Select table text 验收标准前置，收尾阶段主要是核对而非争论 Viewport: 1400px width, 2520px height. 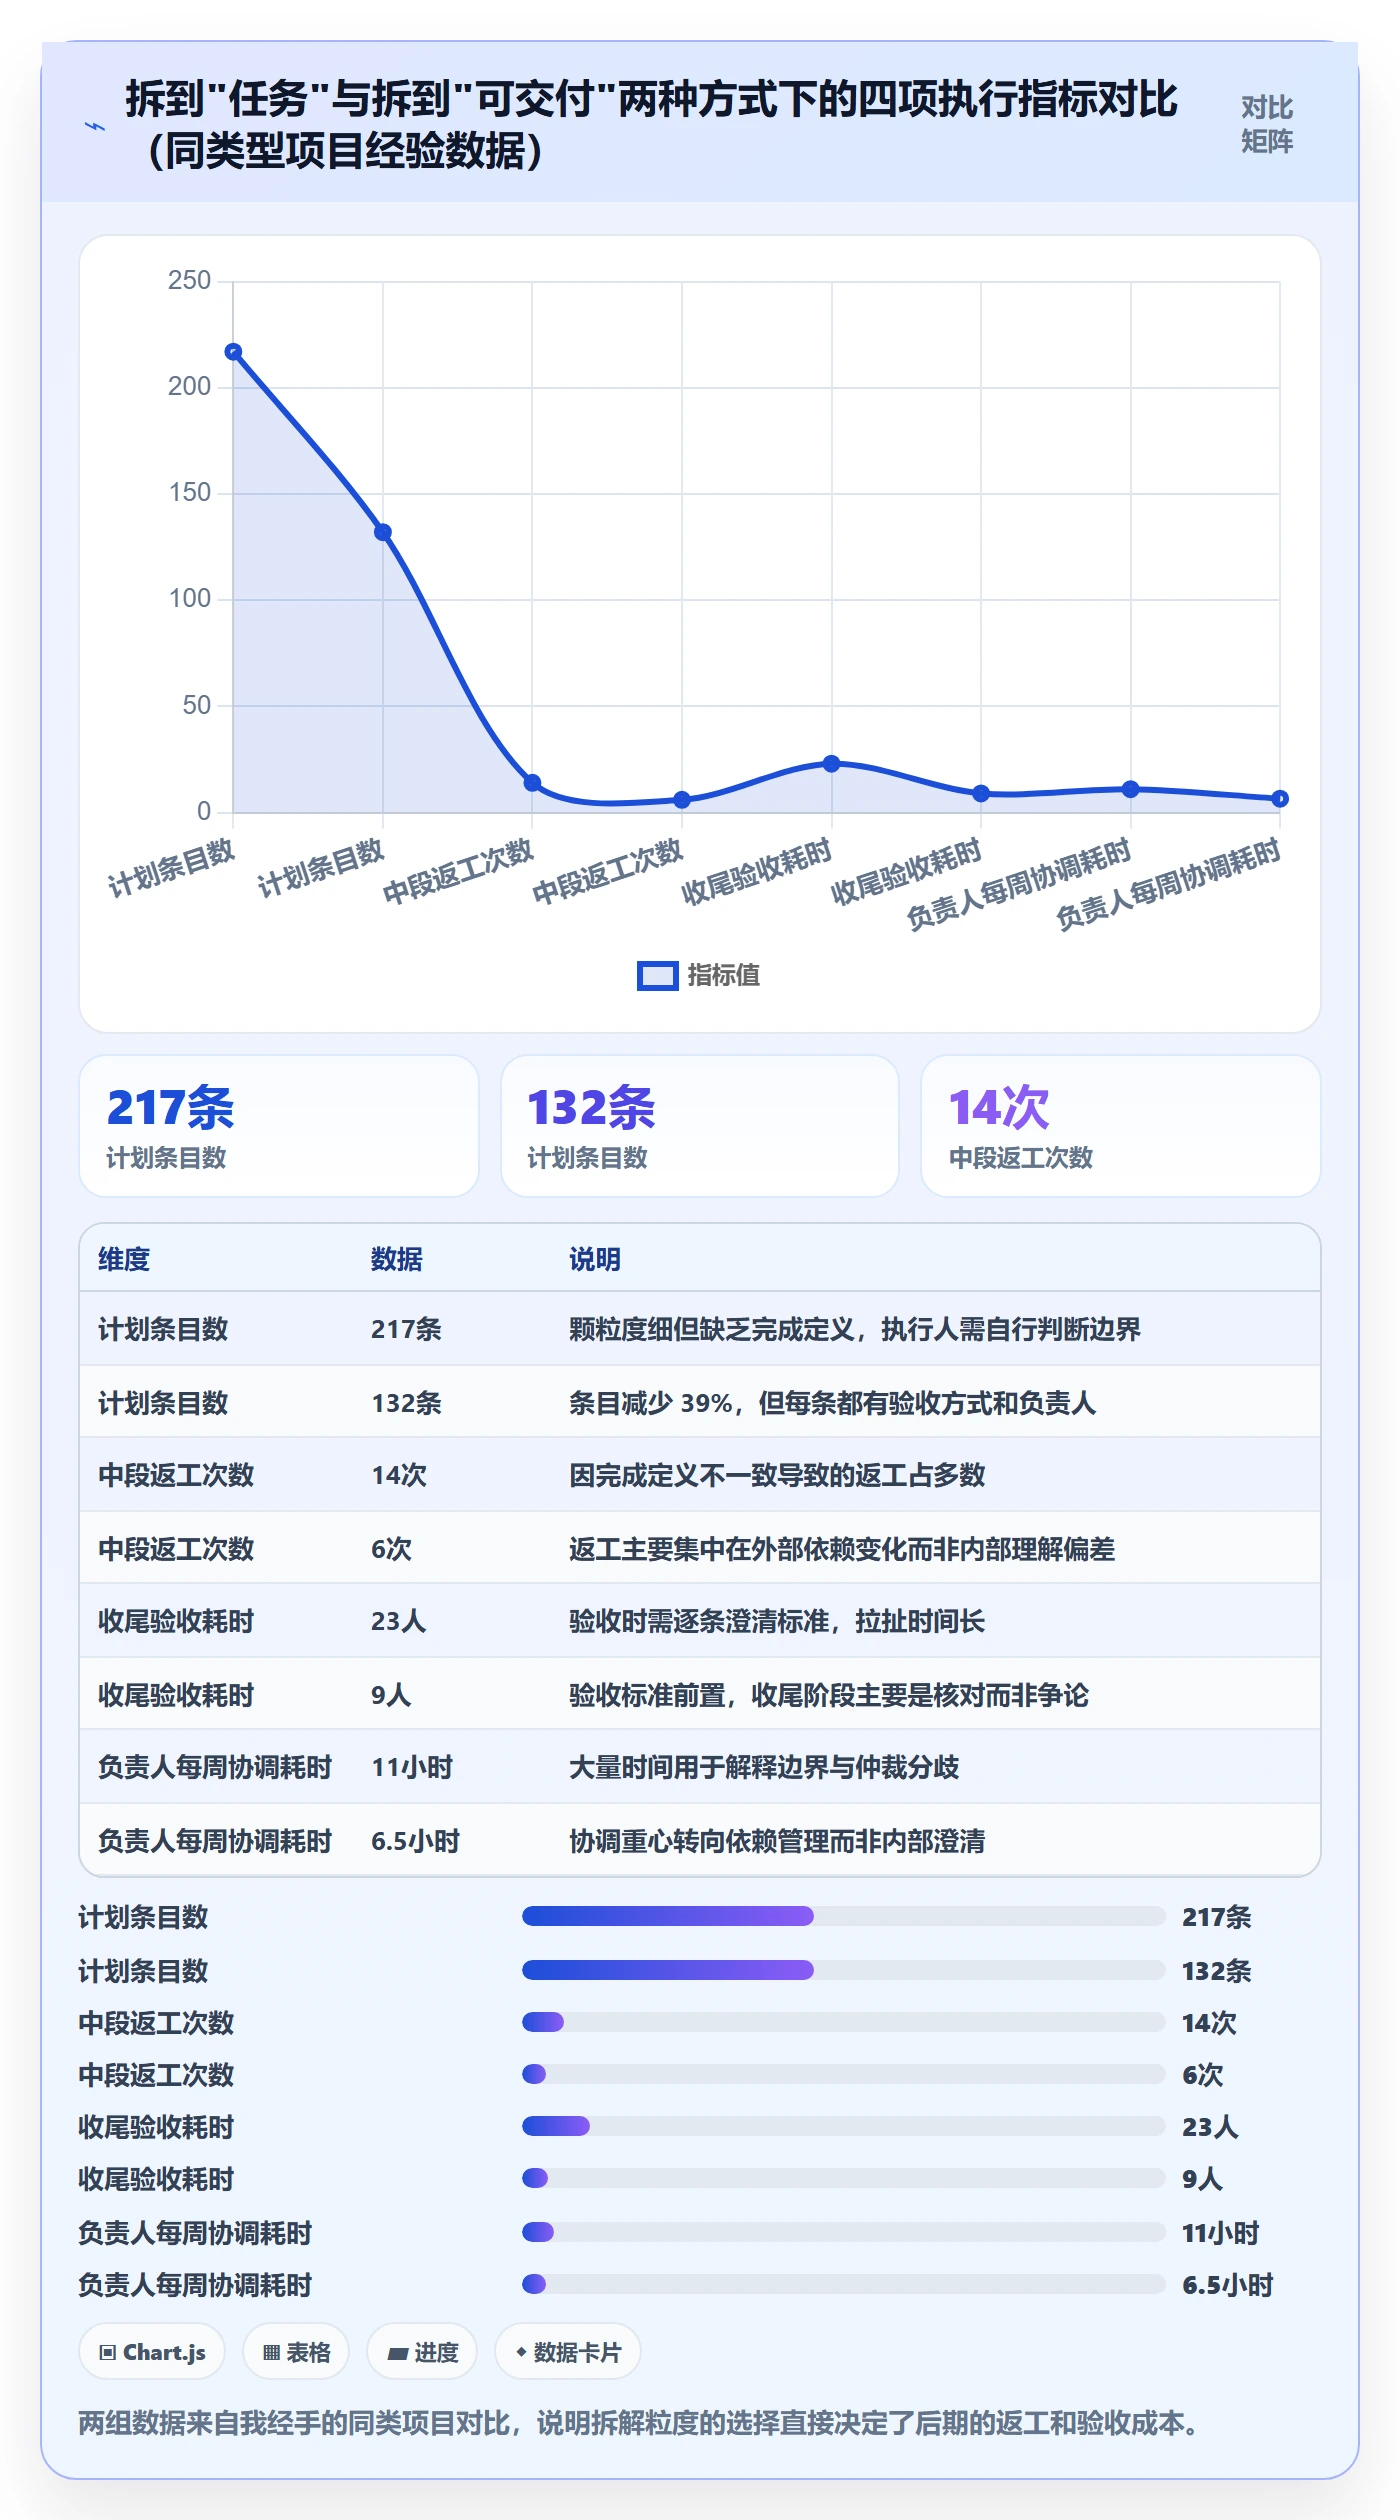(x=829, y=1695)
